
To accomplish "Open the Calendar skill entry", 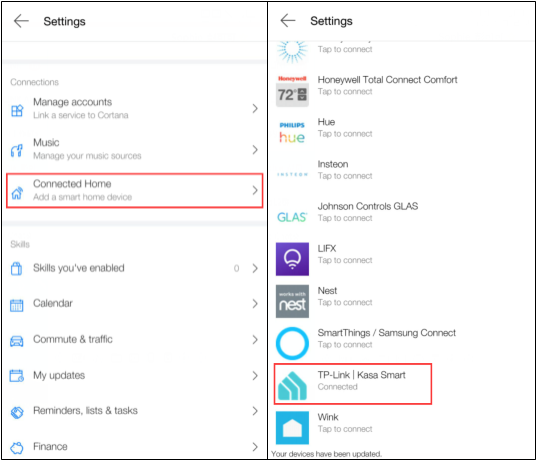I will (134, 304).
